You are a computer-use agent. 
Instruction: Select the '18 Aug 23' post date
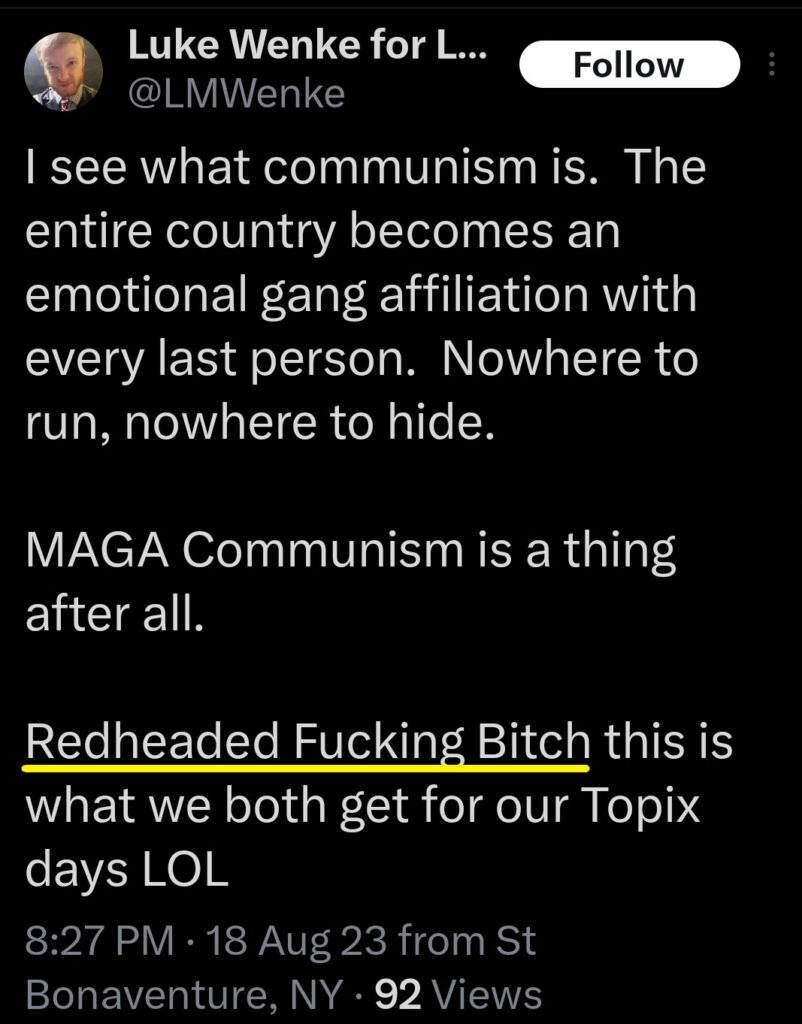[x=297, y=940]
